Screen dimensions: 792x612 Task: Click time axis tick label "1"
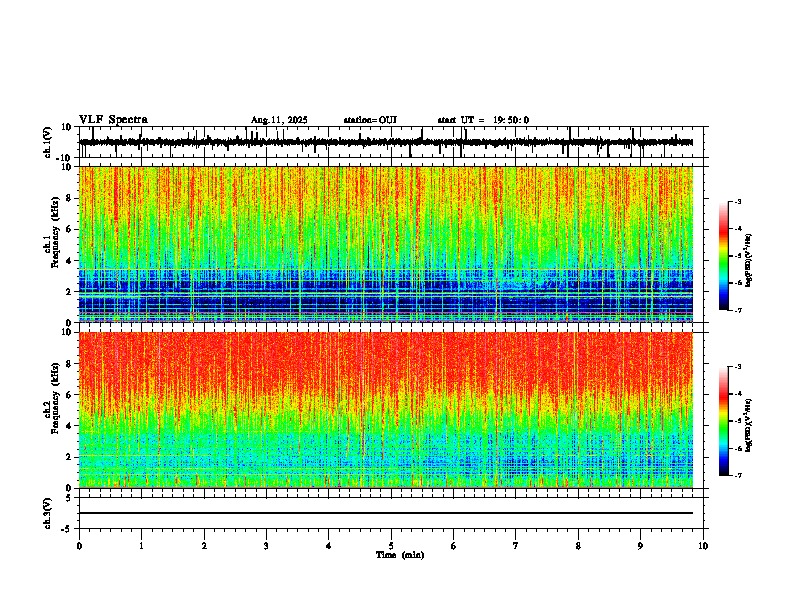141,546
